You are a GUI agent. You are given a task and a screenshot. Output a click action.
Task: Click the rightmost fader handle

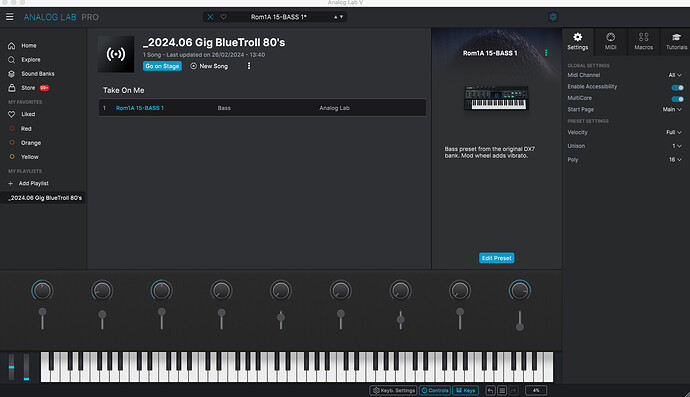click(520, 327)
